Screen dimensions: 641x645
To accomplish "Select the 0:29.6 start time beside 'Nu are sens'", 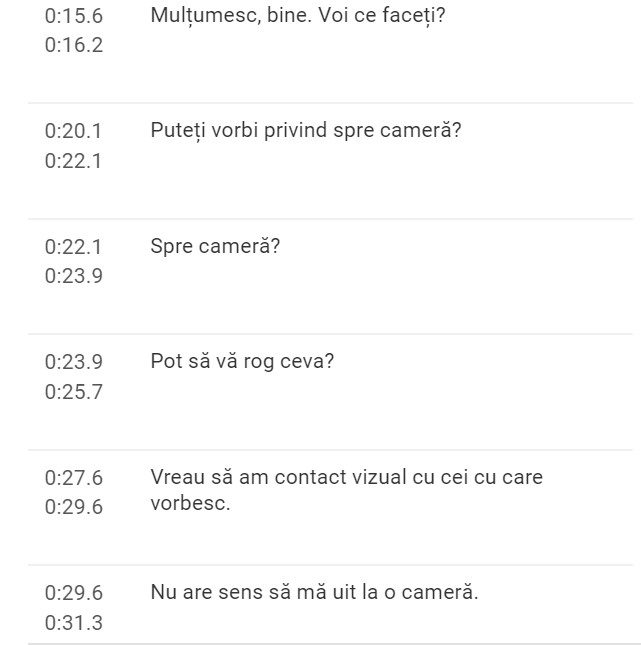I will point(74,592).
